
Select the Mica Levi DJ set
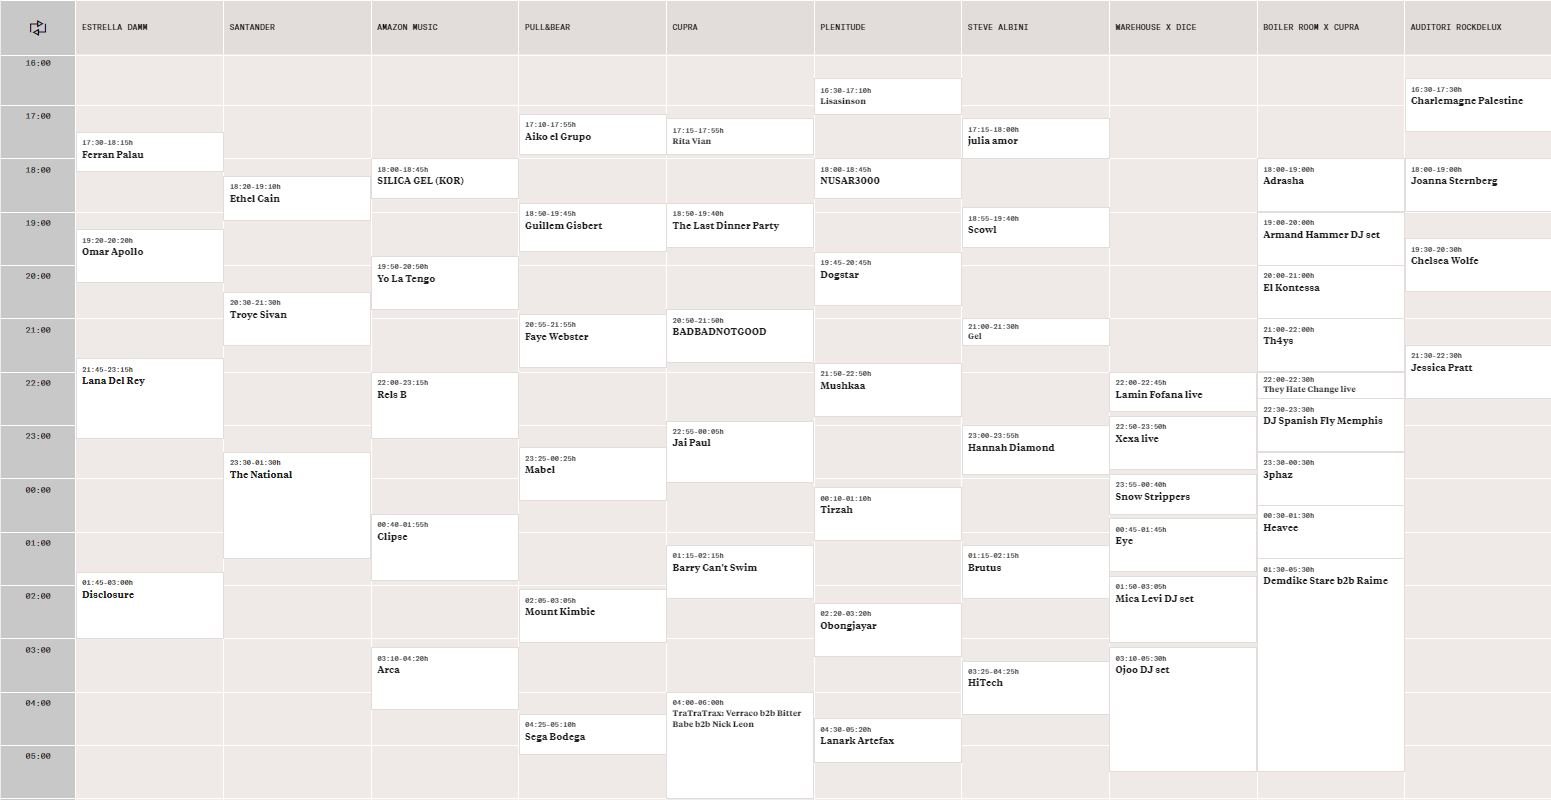tap(1182, 608)
